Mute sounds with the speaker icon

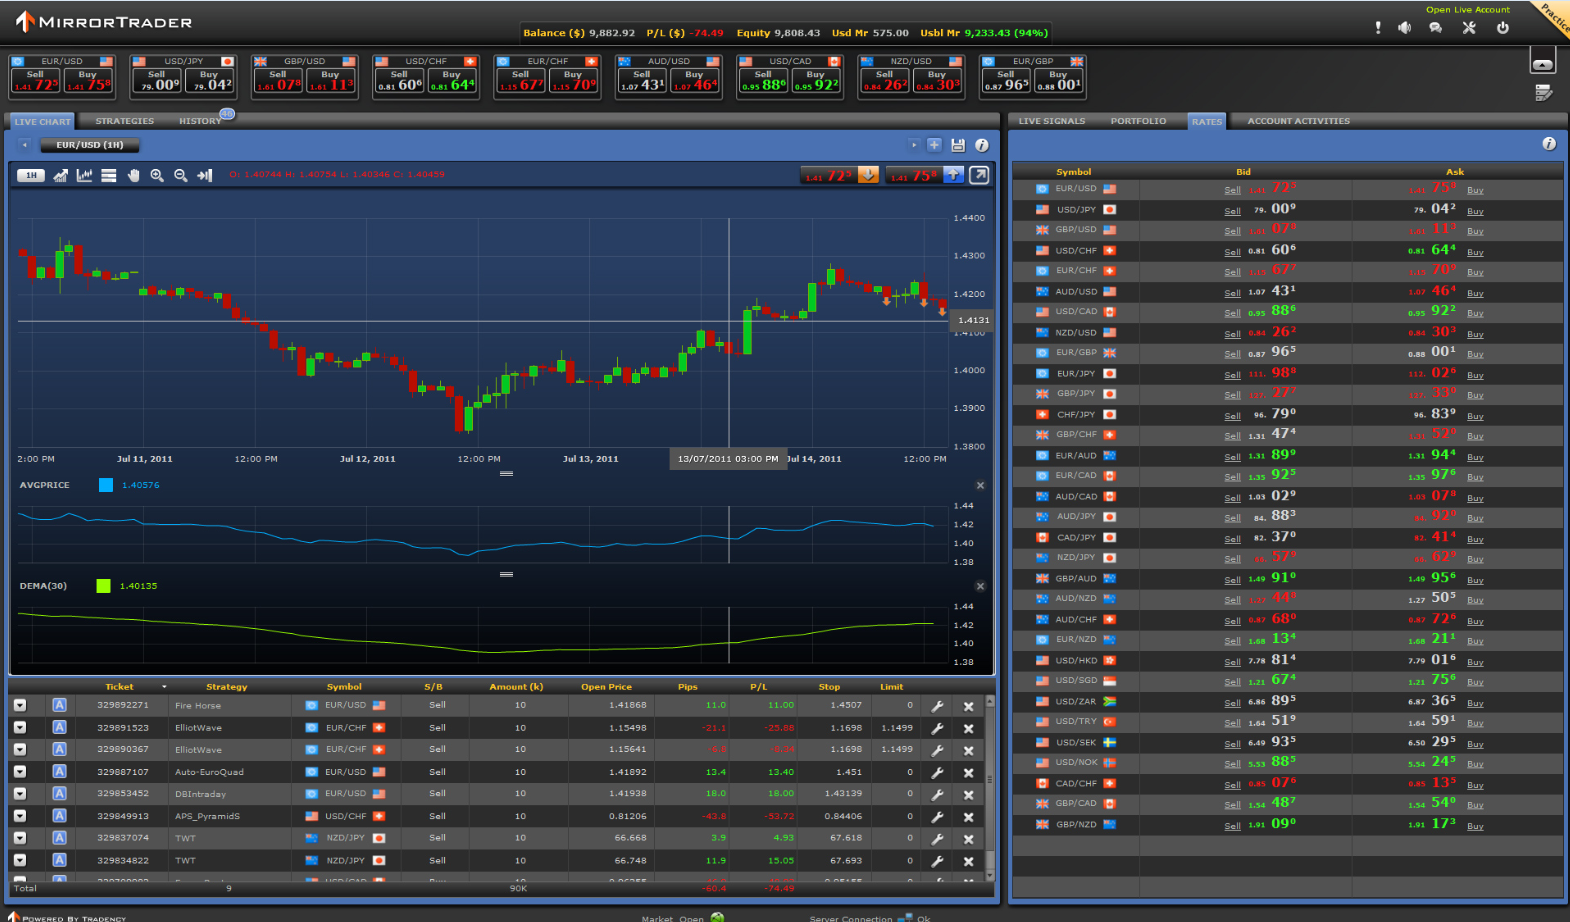1405,28
